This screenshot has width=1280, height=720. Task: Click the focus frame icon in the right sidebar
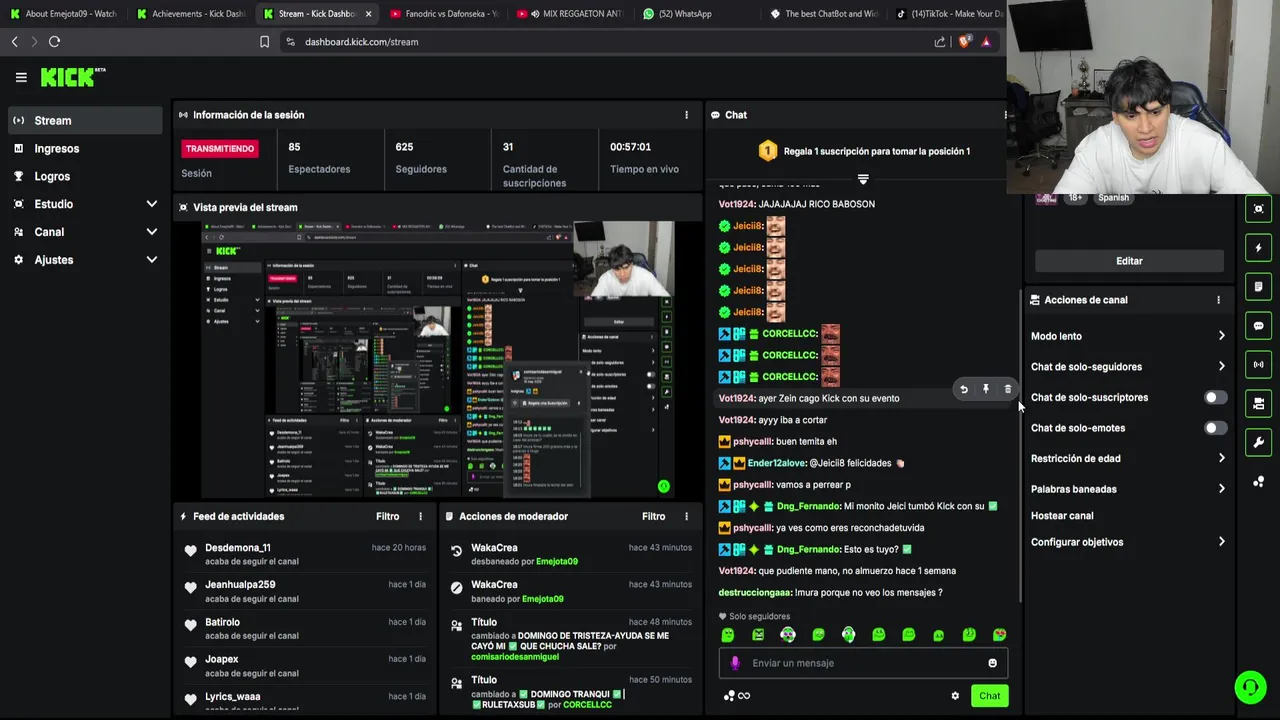(1258, 209)
